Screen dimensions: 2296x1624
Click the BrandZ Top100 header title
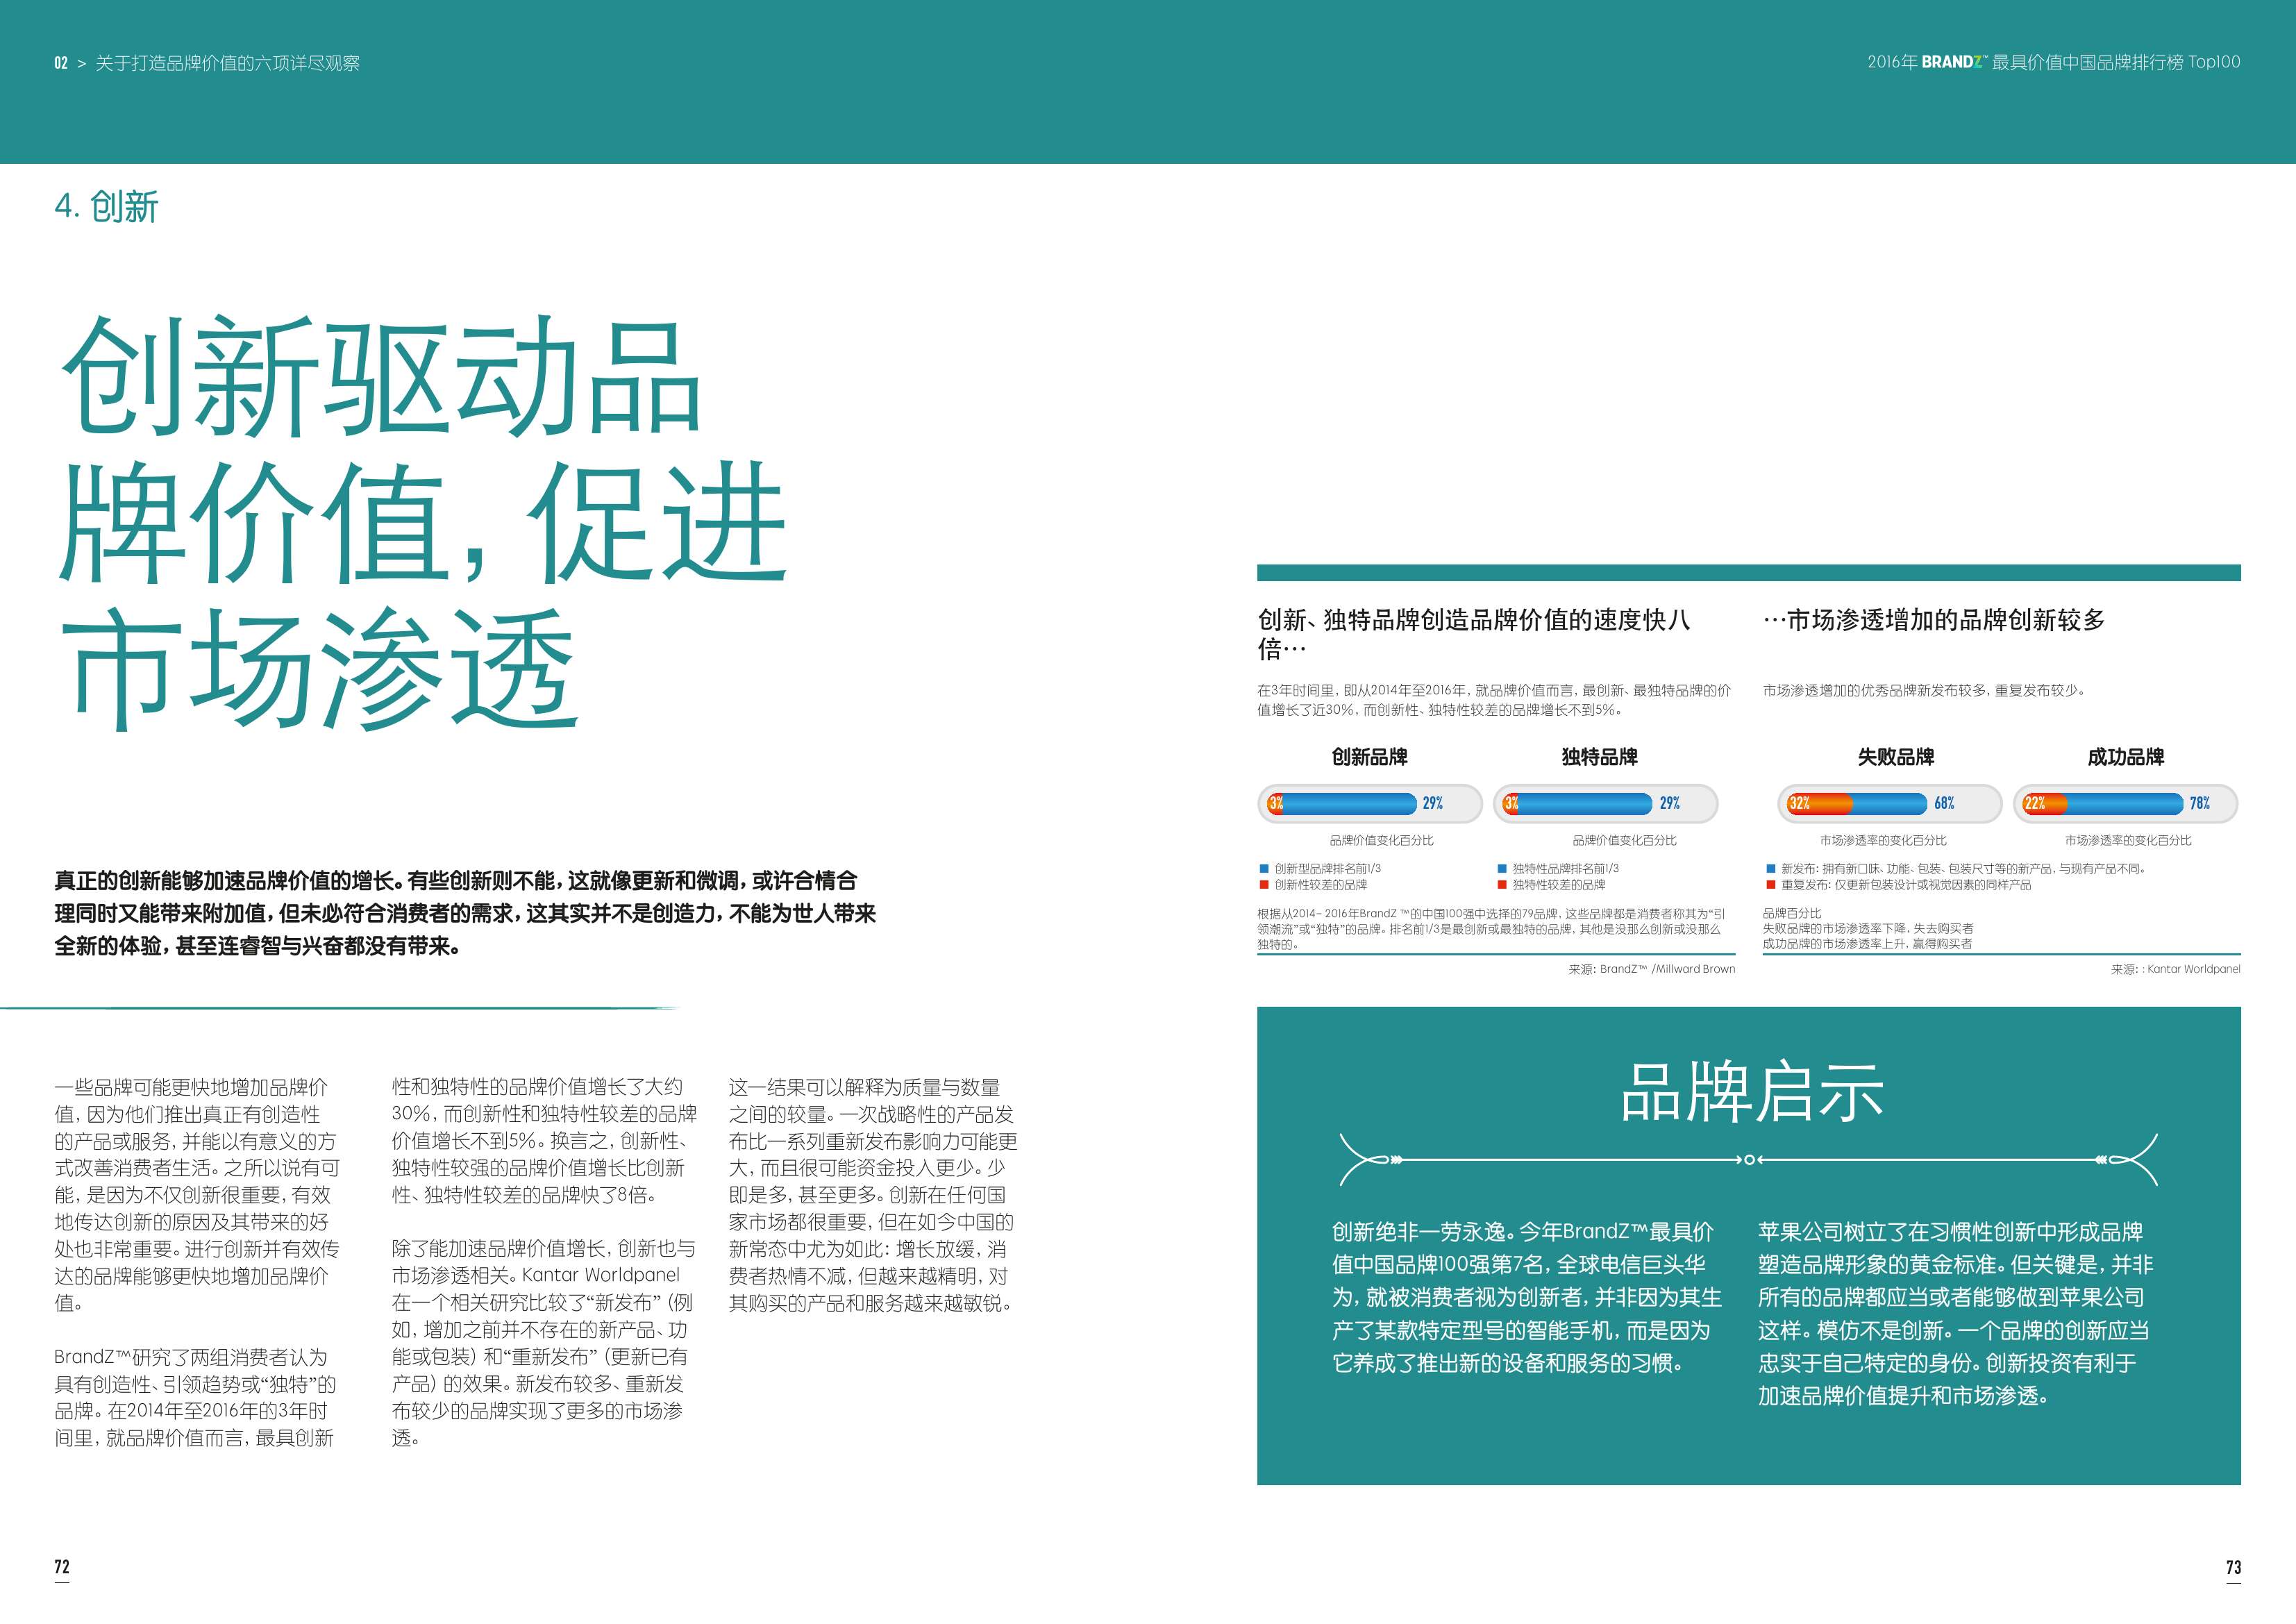click(x=2053, y=62)
